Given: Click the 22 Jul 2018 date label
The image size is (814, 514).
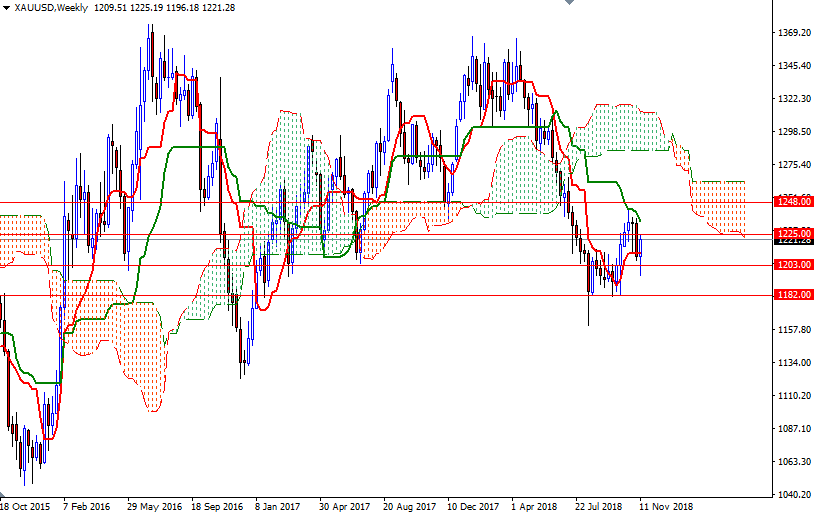Looking at the screenshot, I should click(x=598, y=506).
